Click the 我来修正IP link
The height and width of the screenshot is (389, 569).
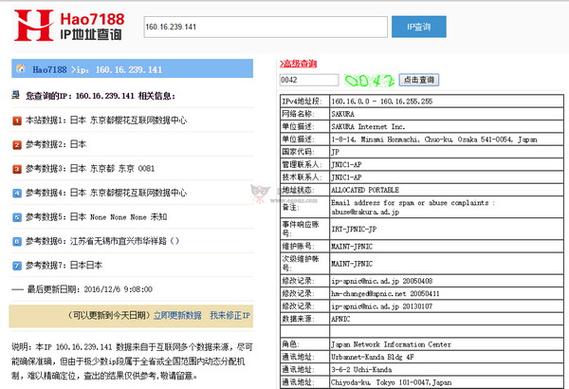click(230, 315)
